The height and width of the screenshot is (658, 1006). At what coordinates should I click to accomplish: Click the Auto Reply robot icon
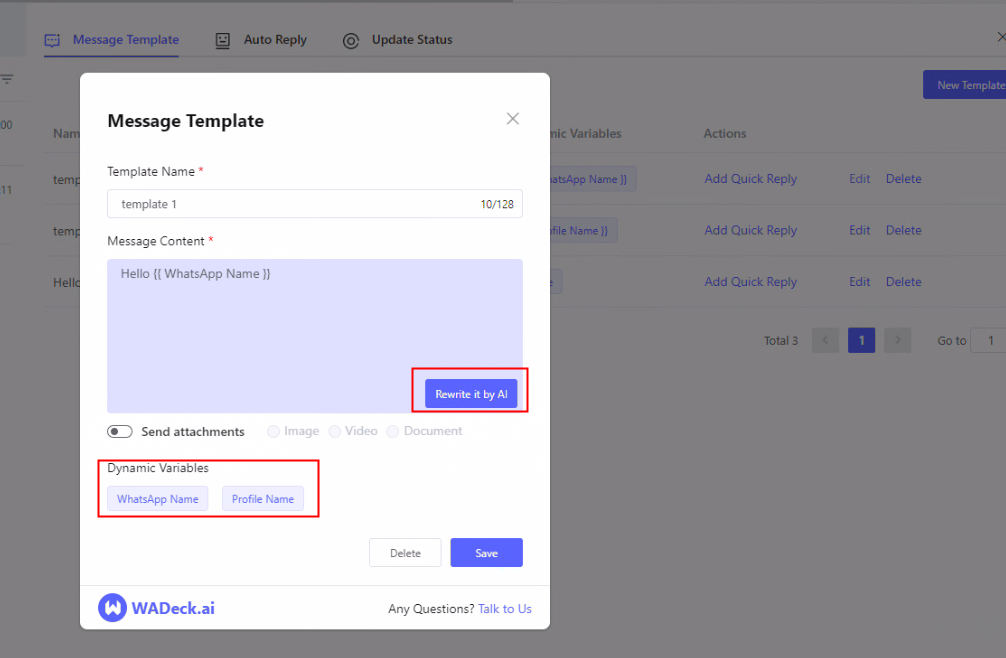tap(223, 40)
